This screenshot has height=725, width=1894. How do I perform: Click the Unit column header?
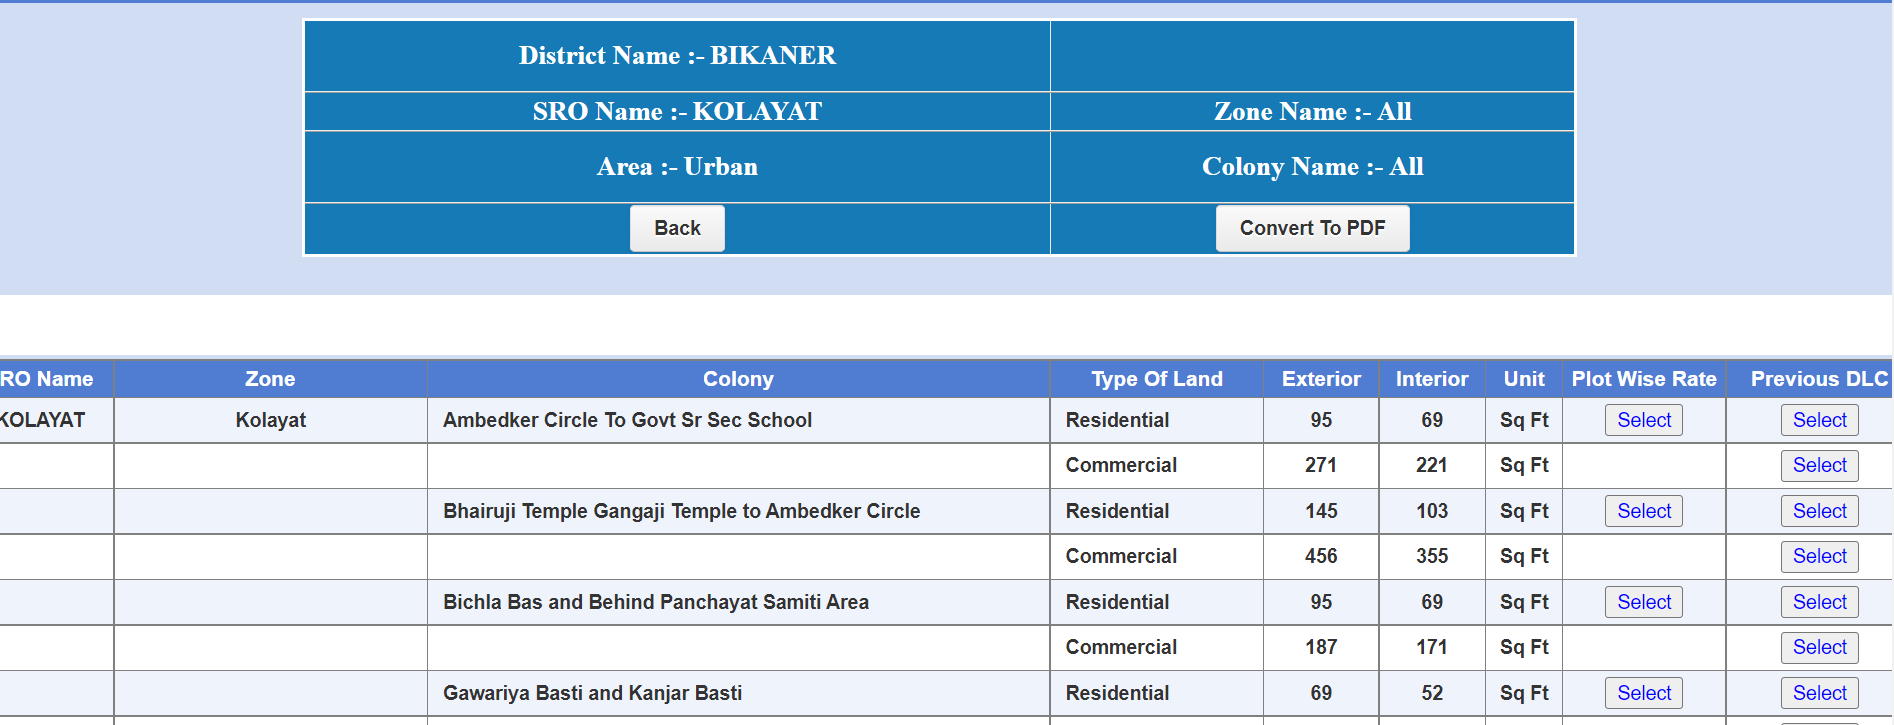pos(1524,379)
